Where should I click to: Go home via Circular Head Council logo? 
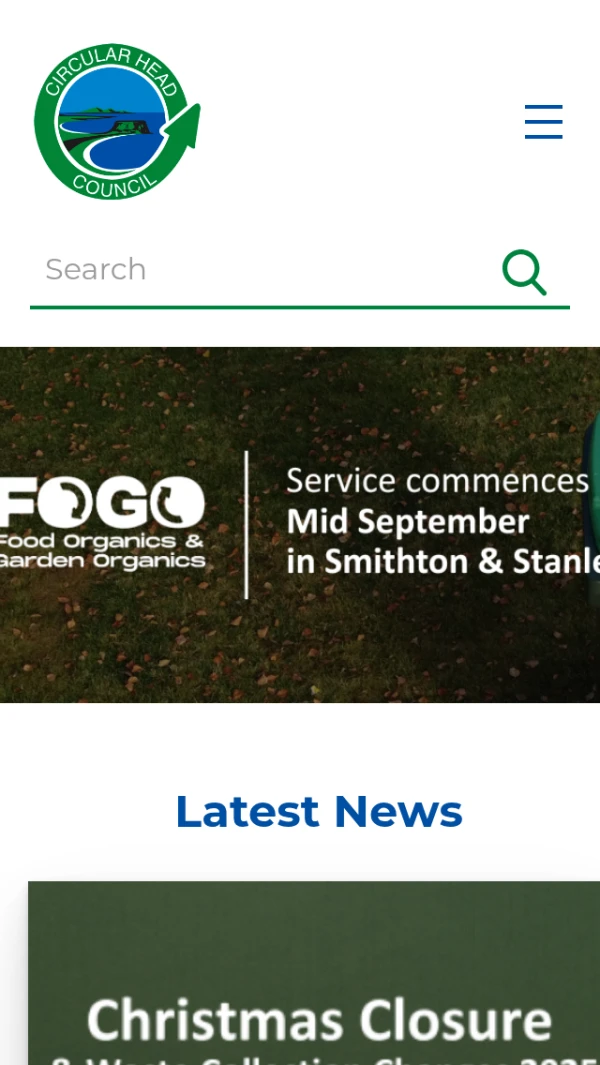[118, 122]
